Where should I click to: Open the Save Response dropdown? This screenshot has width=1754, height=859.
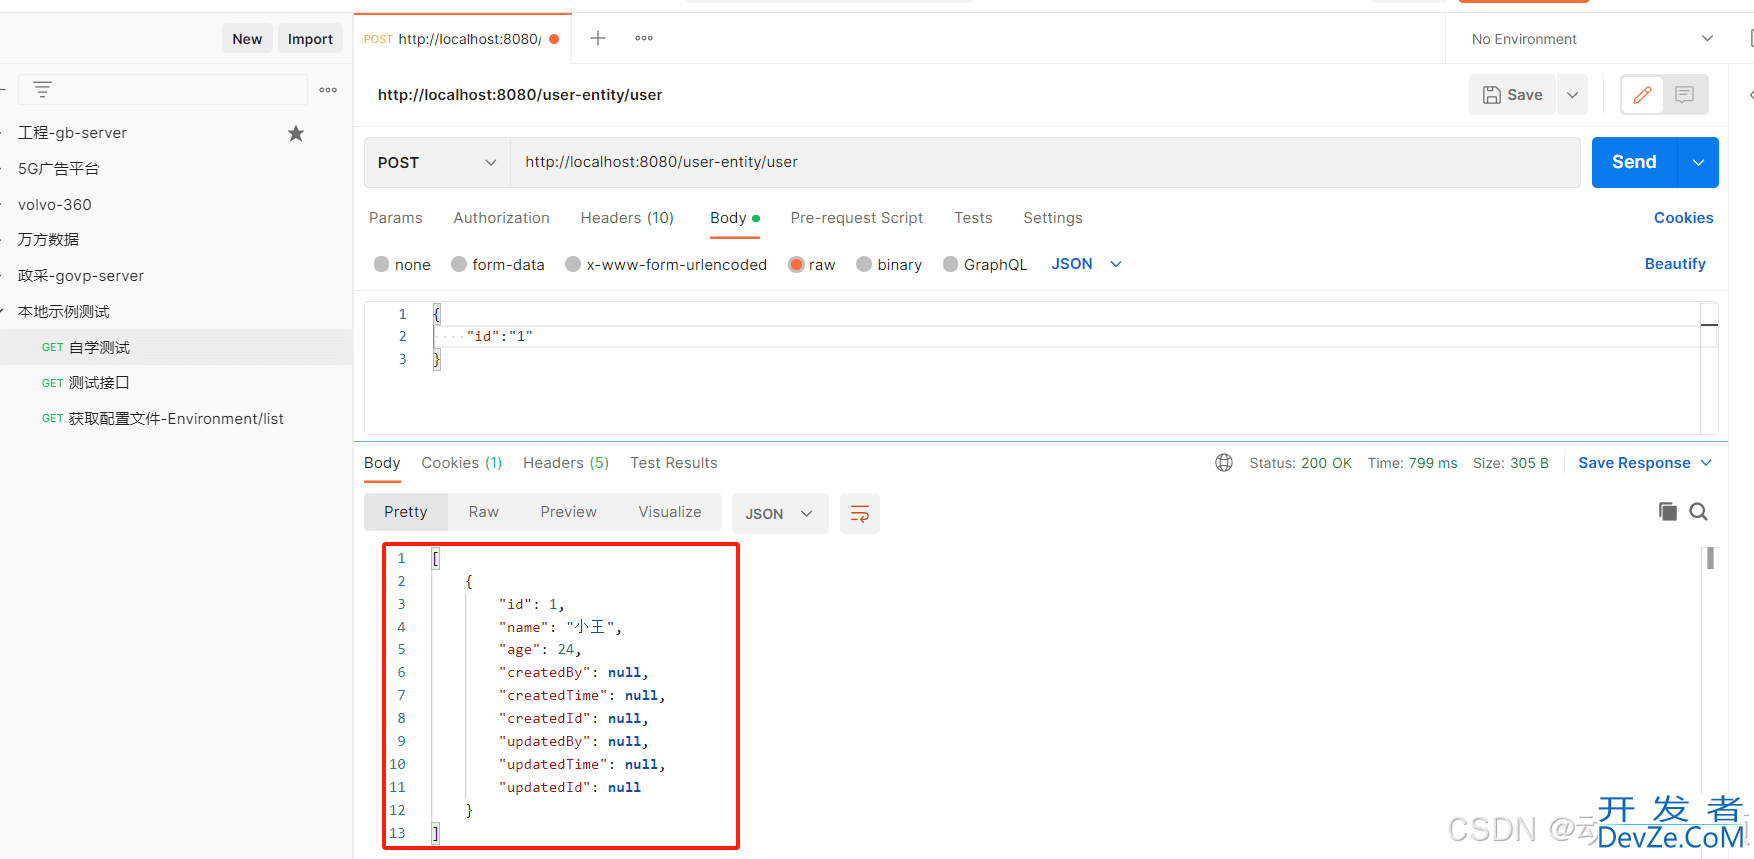(1645, 462)
